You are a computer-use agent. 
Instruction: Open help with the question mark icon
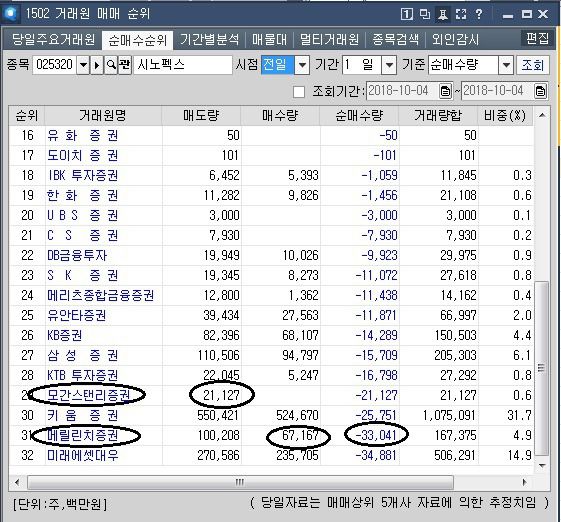(x=479, y=14)
